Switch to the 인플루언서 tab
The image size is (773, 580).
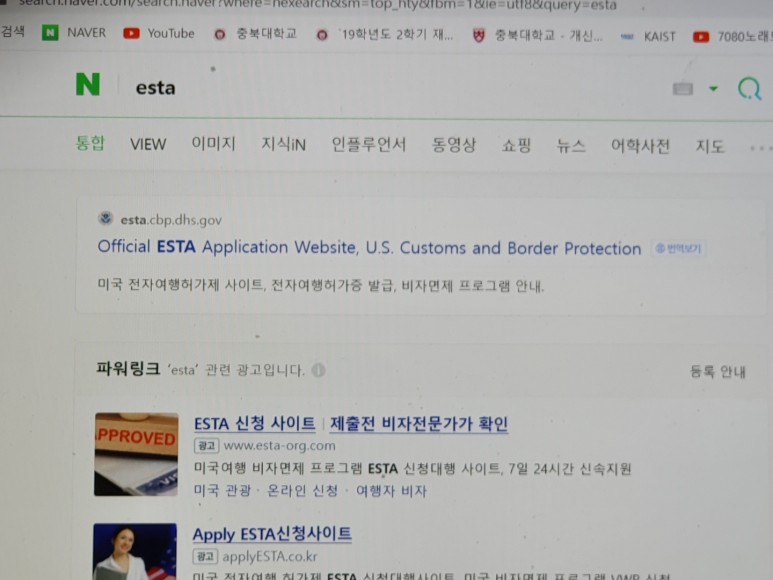[369, 145]
